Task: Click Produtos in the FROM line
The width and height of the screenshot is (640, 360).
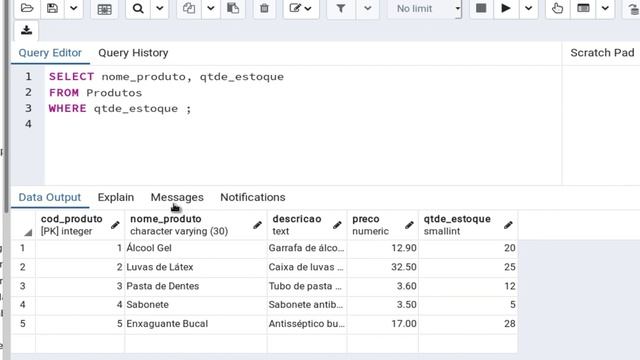Action: (114, 93)
